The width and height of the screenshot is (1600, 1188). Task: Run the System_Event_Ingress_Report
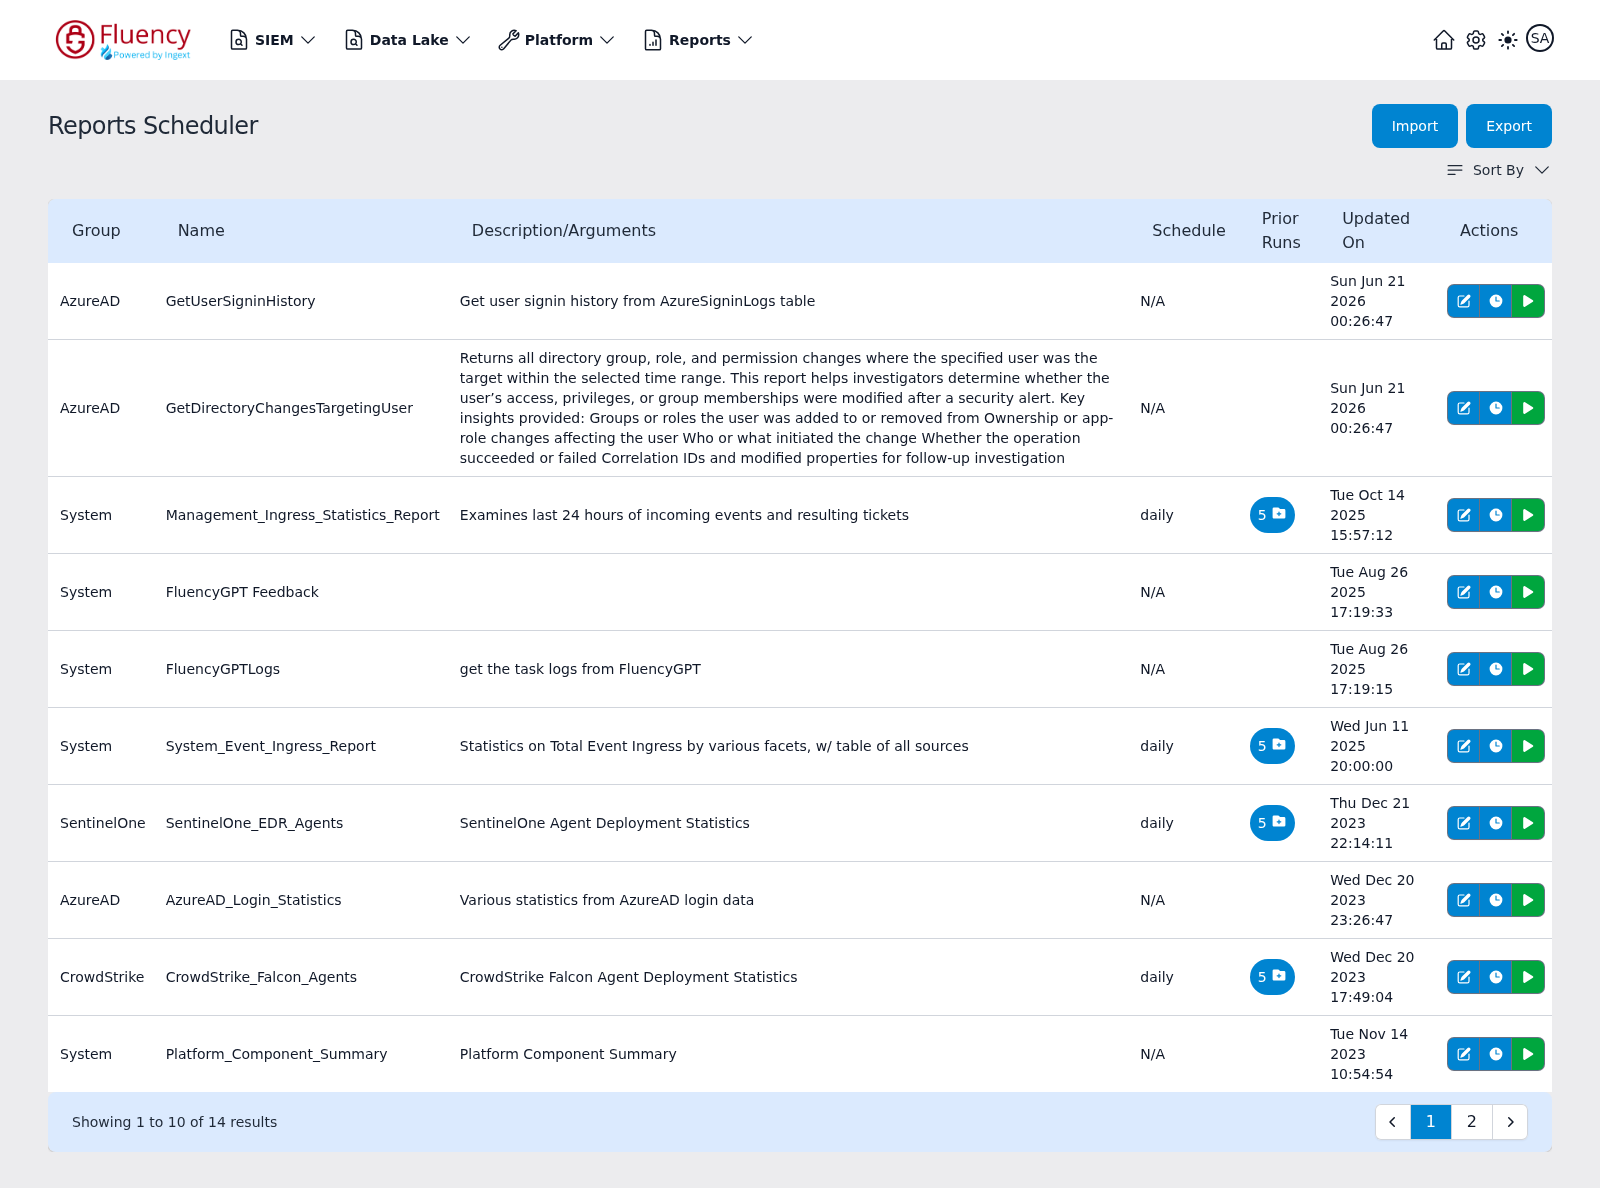click(1528, 746)
